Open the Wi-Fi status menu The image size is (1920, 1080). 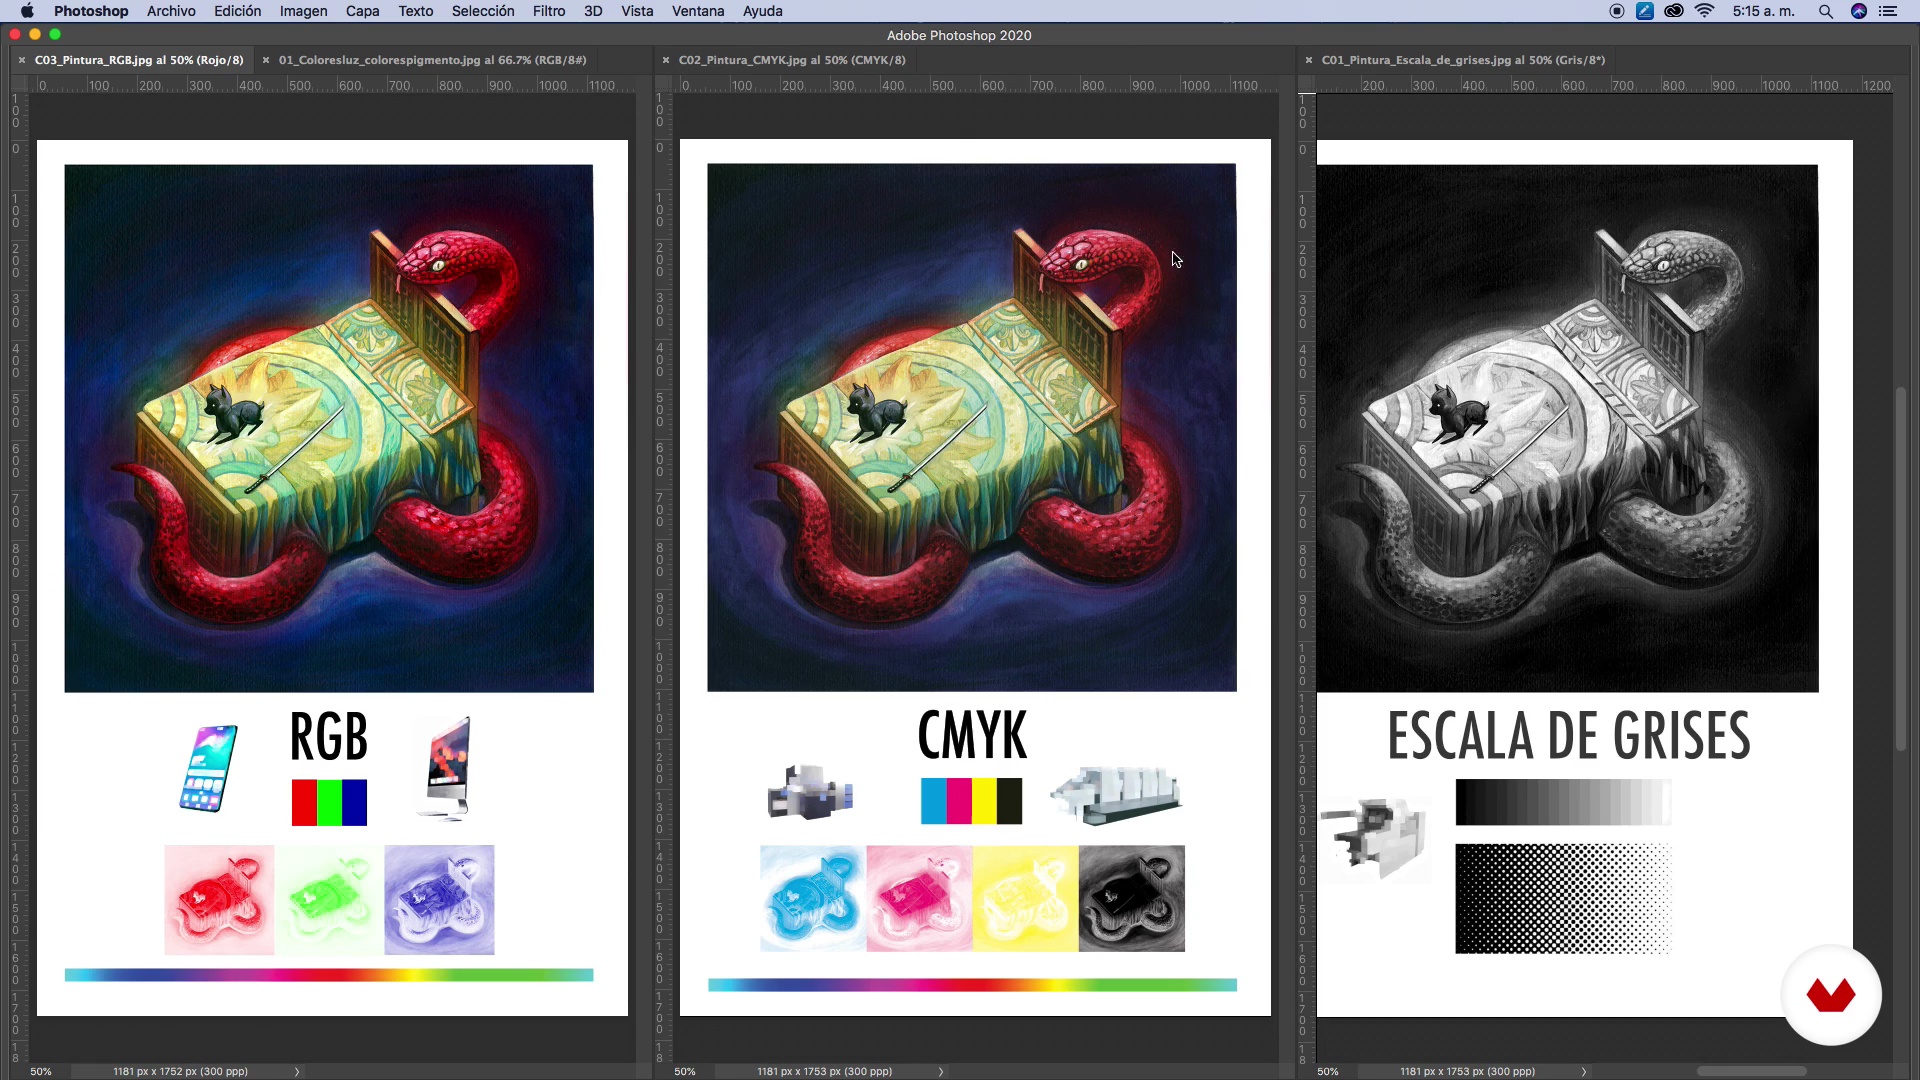coord(1705,11)
